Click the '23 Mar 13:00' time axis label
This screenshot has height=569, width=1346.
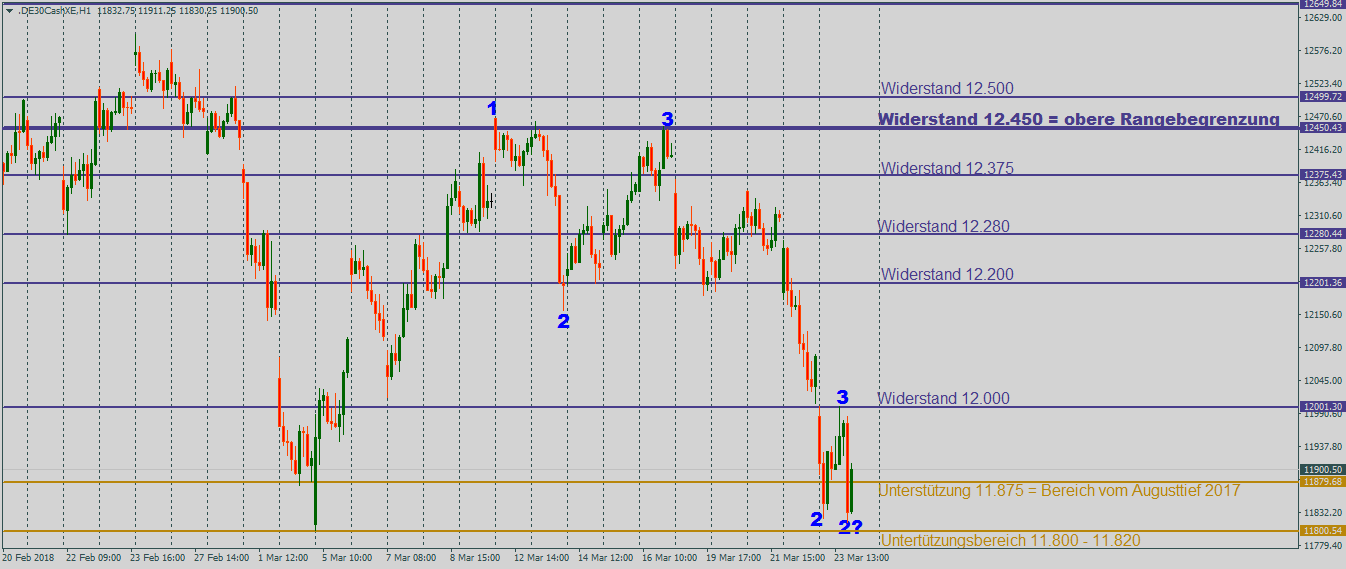[x=861, y=558]
